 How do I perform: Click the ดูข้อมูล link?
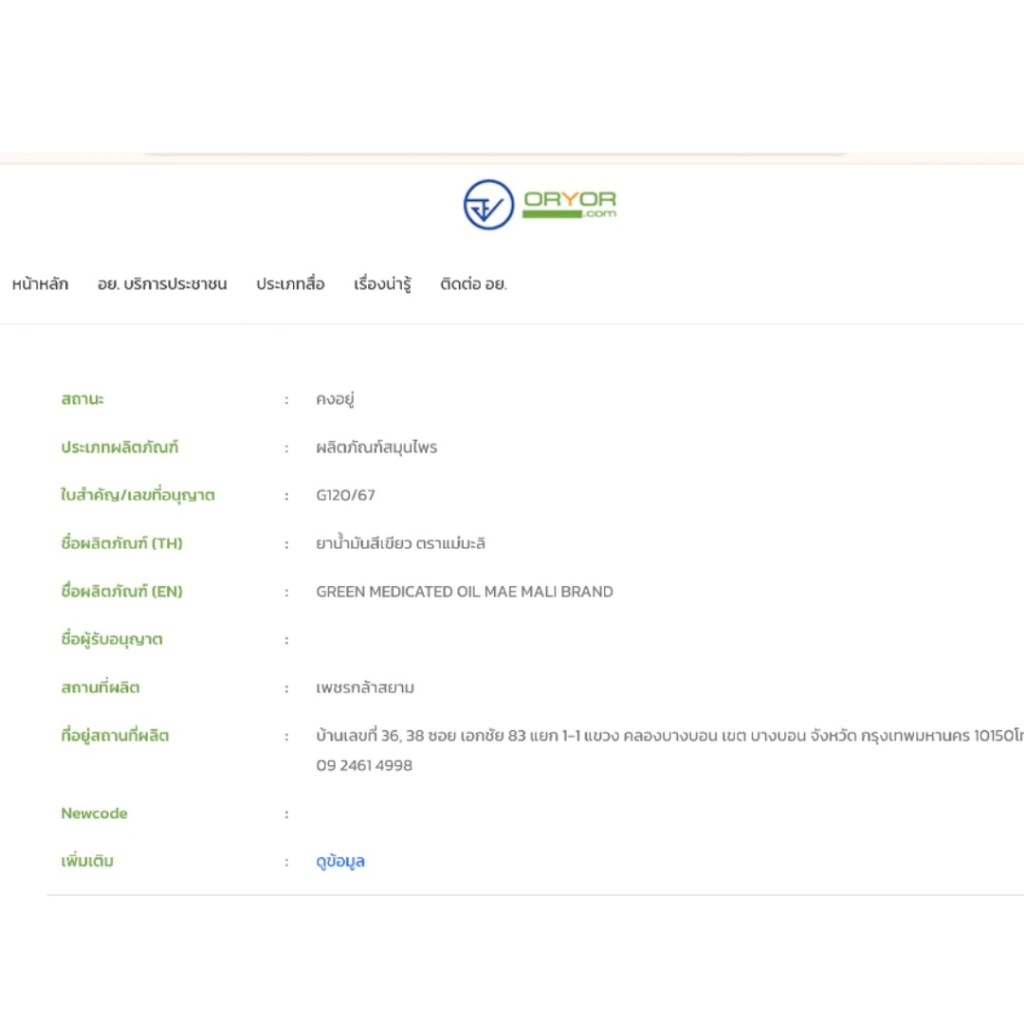coord(340,861)
